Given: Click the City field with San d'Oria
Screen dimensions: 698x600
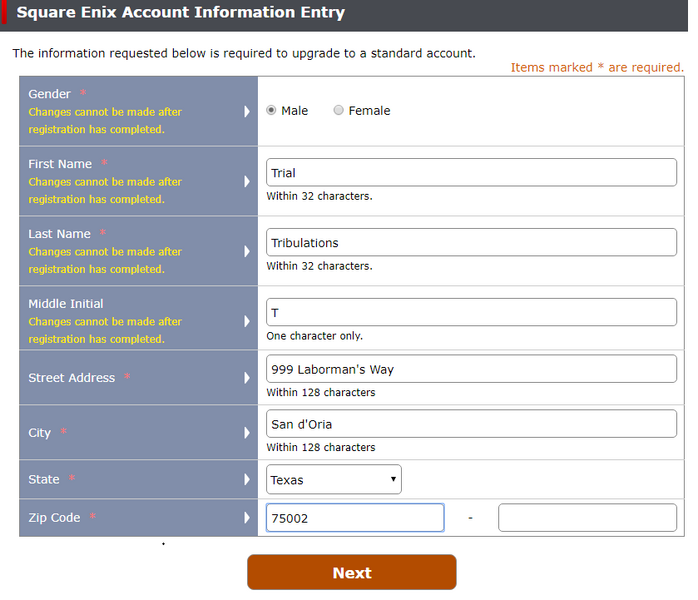Looking at the screenshot, I should pos(471,423).
